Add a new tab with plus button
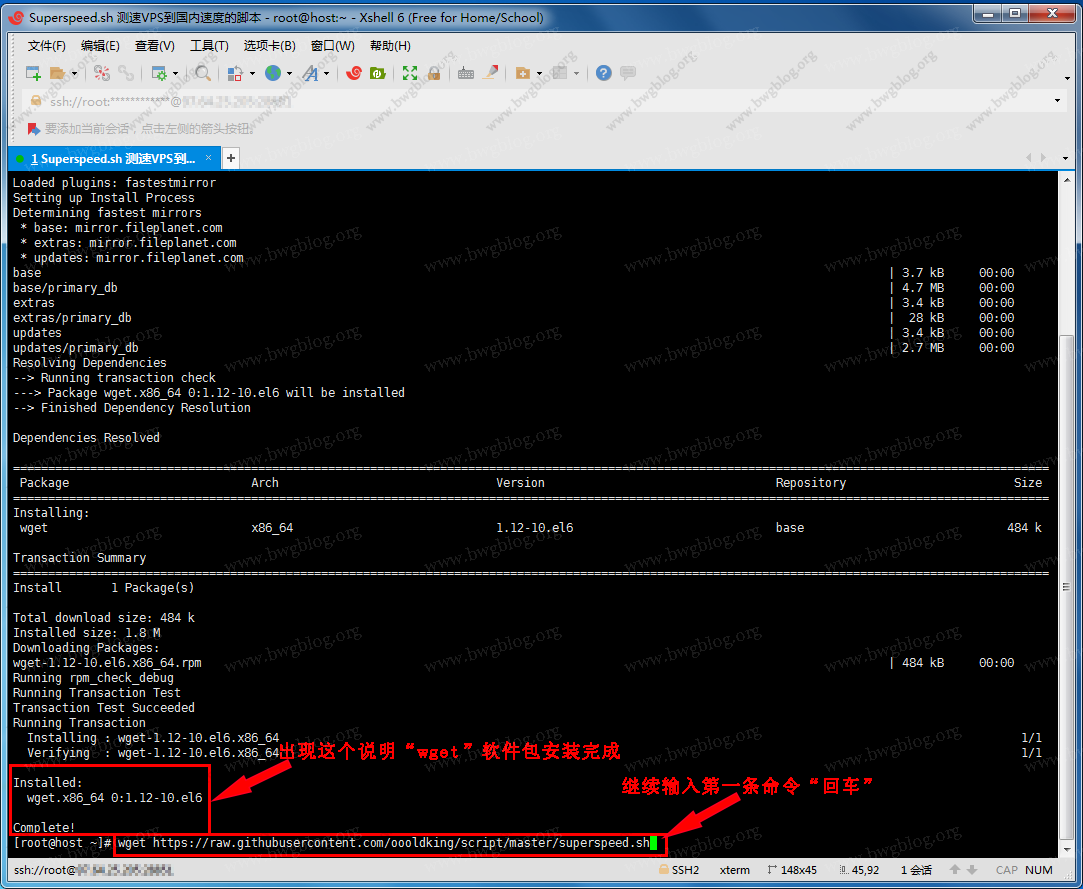 231,158
